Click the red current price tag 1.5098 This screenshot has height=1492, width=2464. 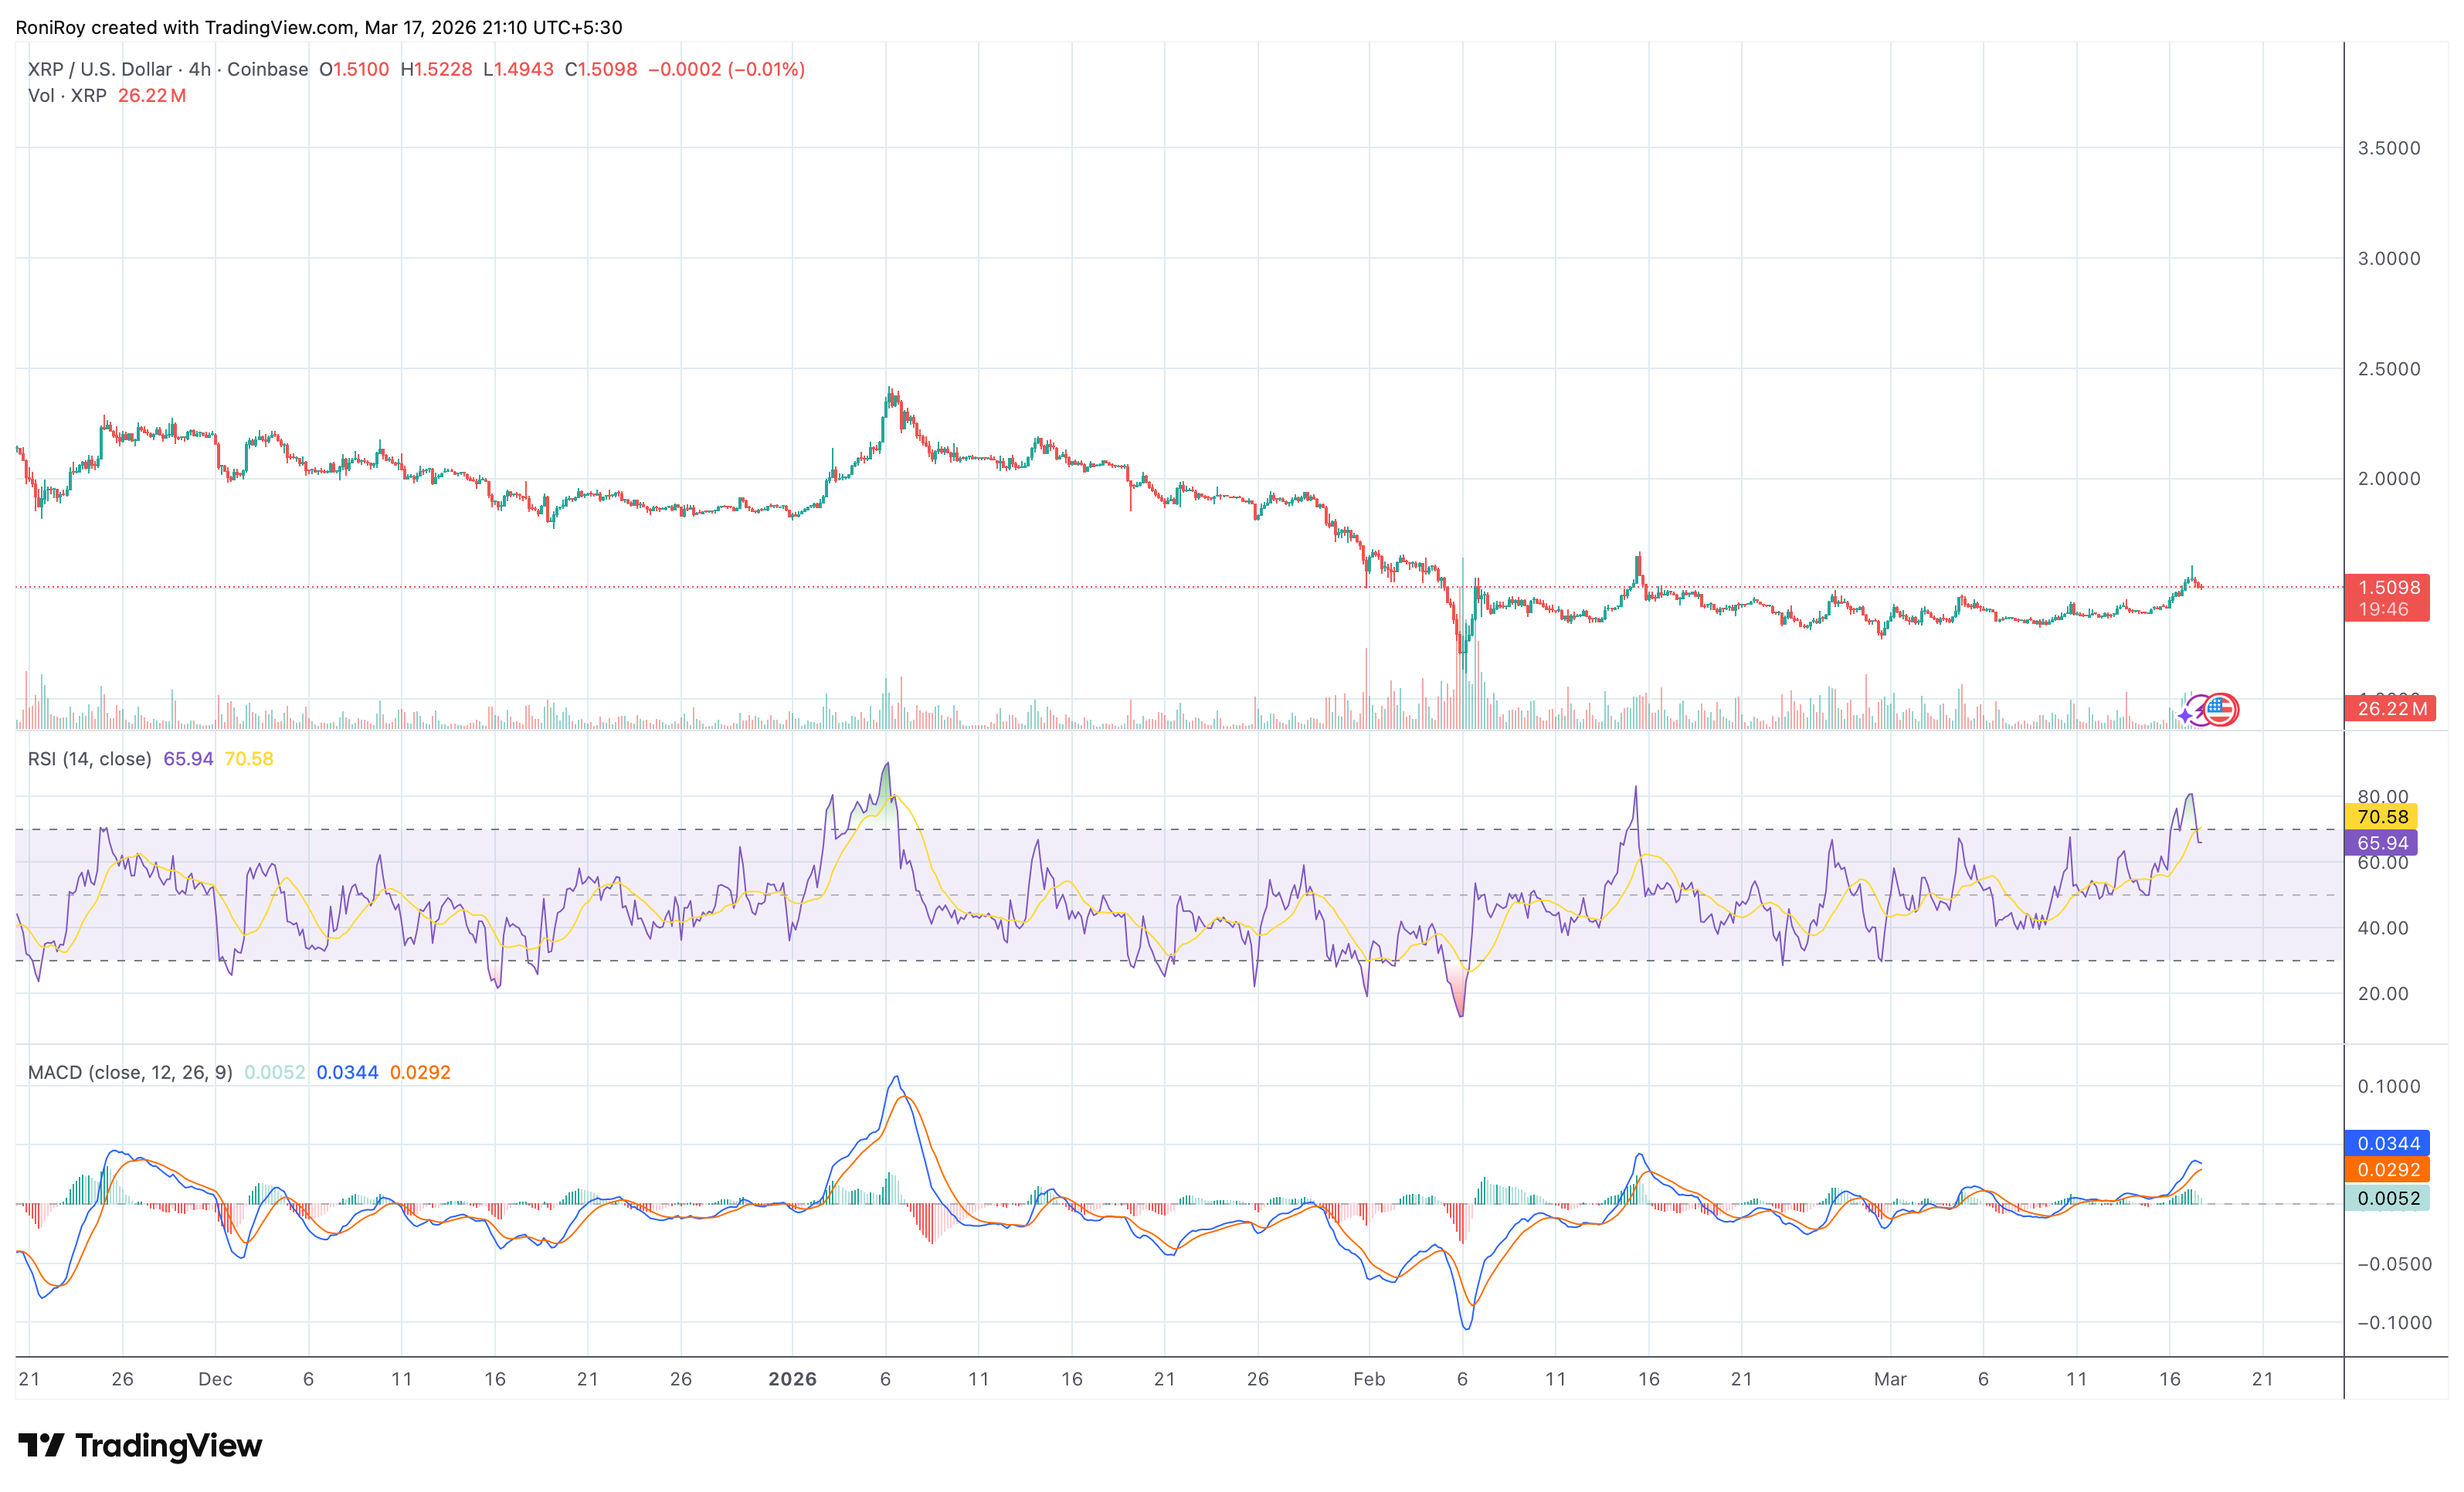(x=2390, y=588)
